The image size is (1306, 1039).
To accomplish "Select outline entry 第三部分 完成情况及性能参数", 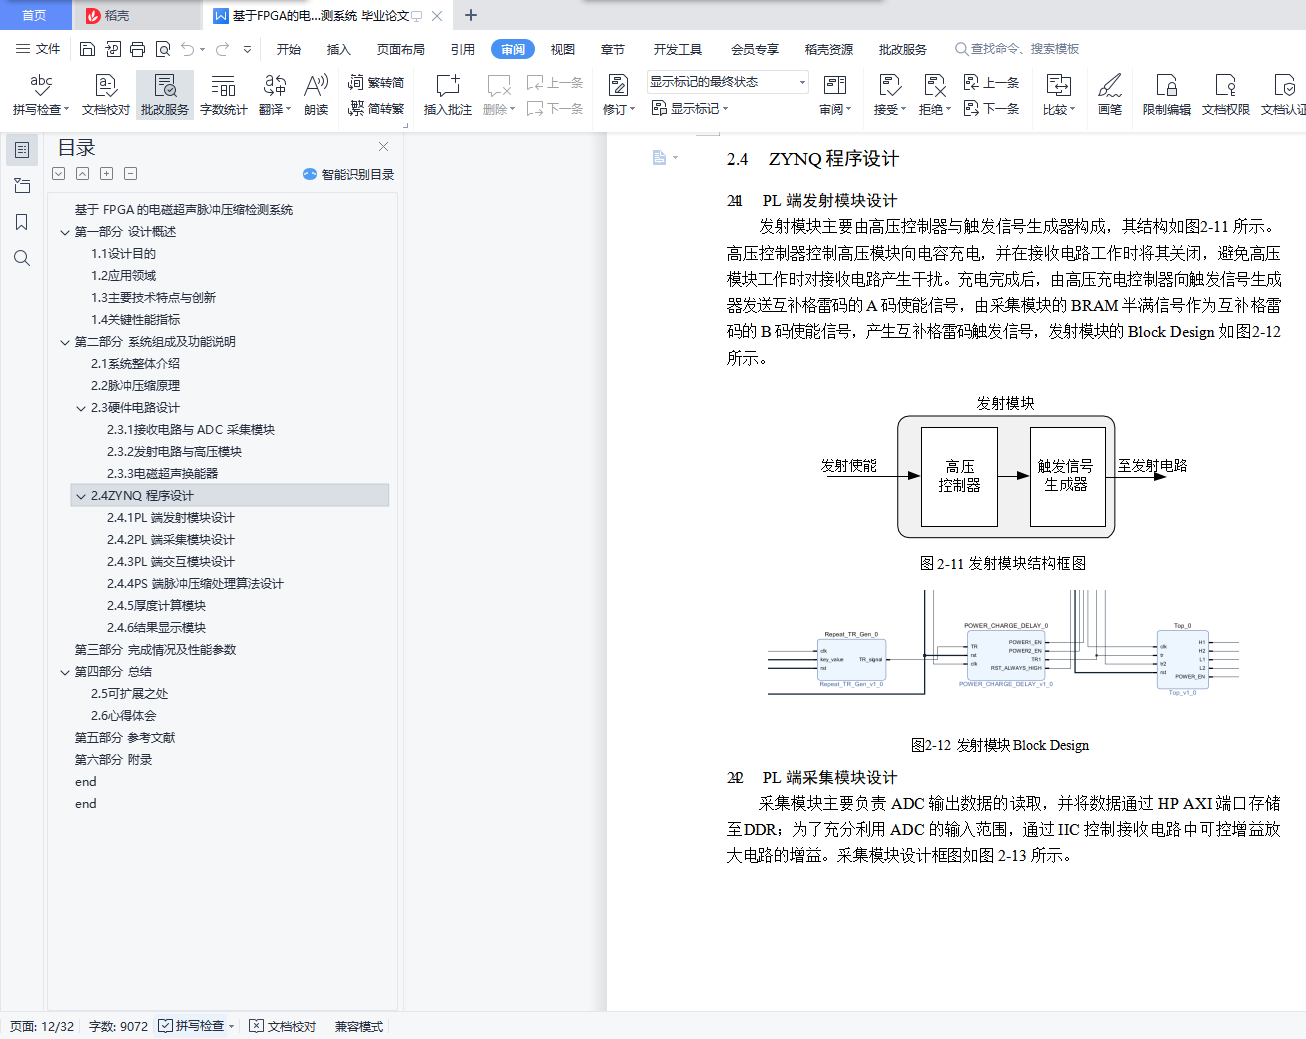I will [156, 650].
